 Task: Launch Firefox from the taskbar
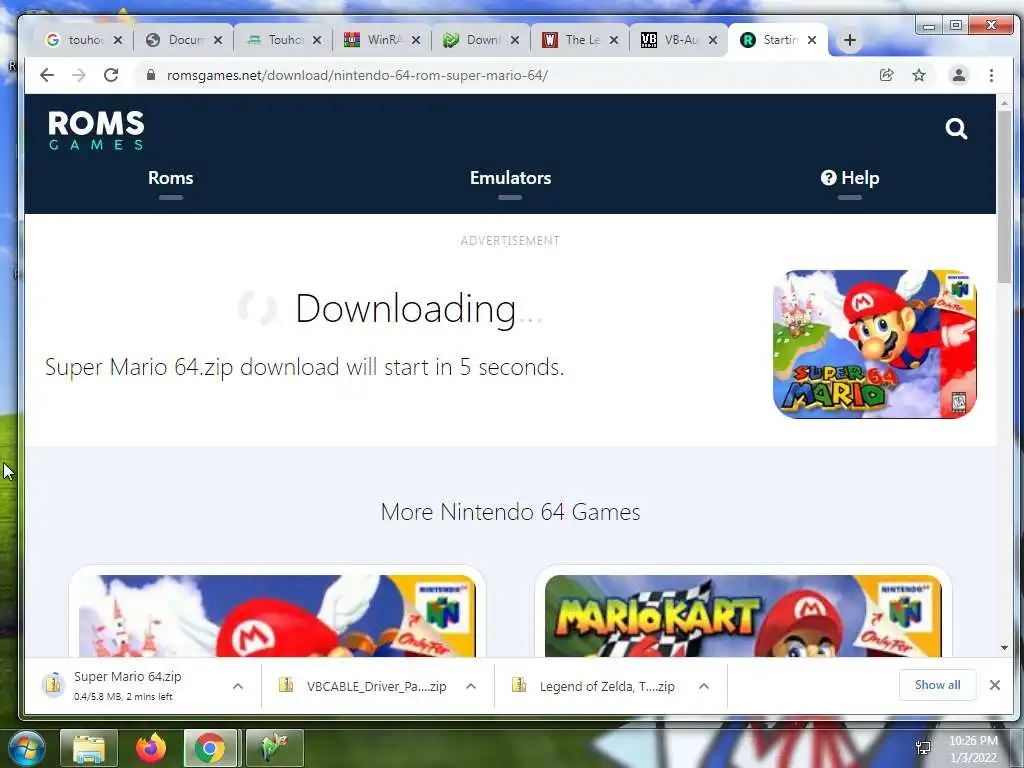click(151, 748)
